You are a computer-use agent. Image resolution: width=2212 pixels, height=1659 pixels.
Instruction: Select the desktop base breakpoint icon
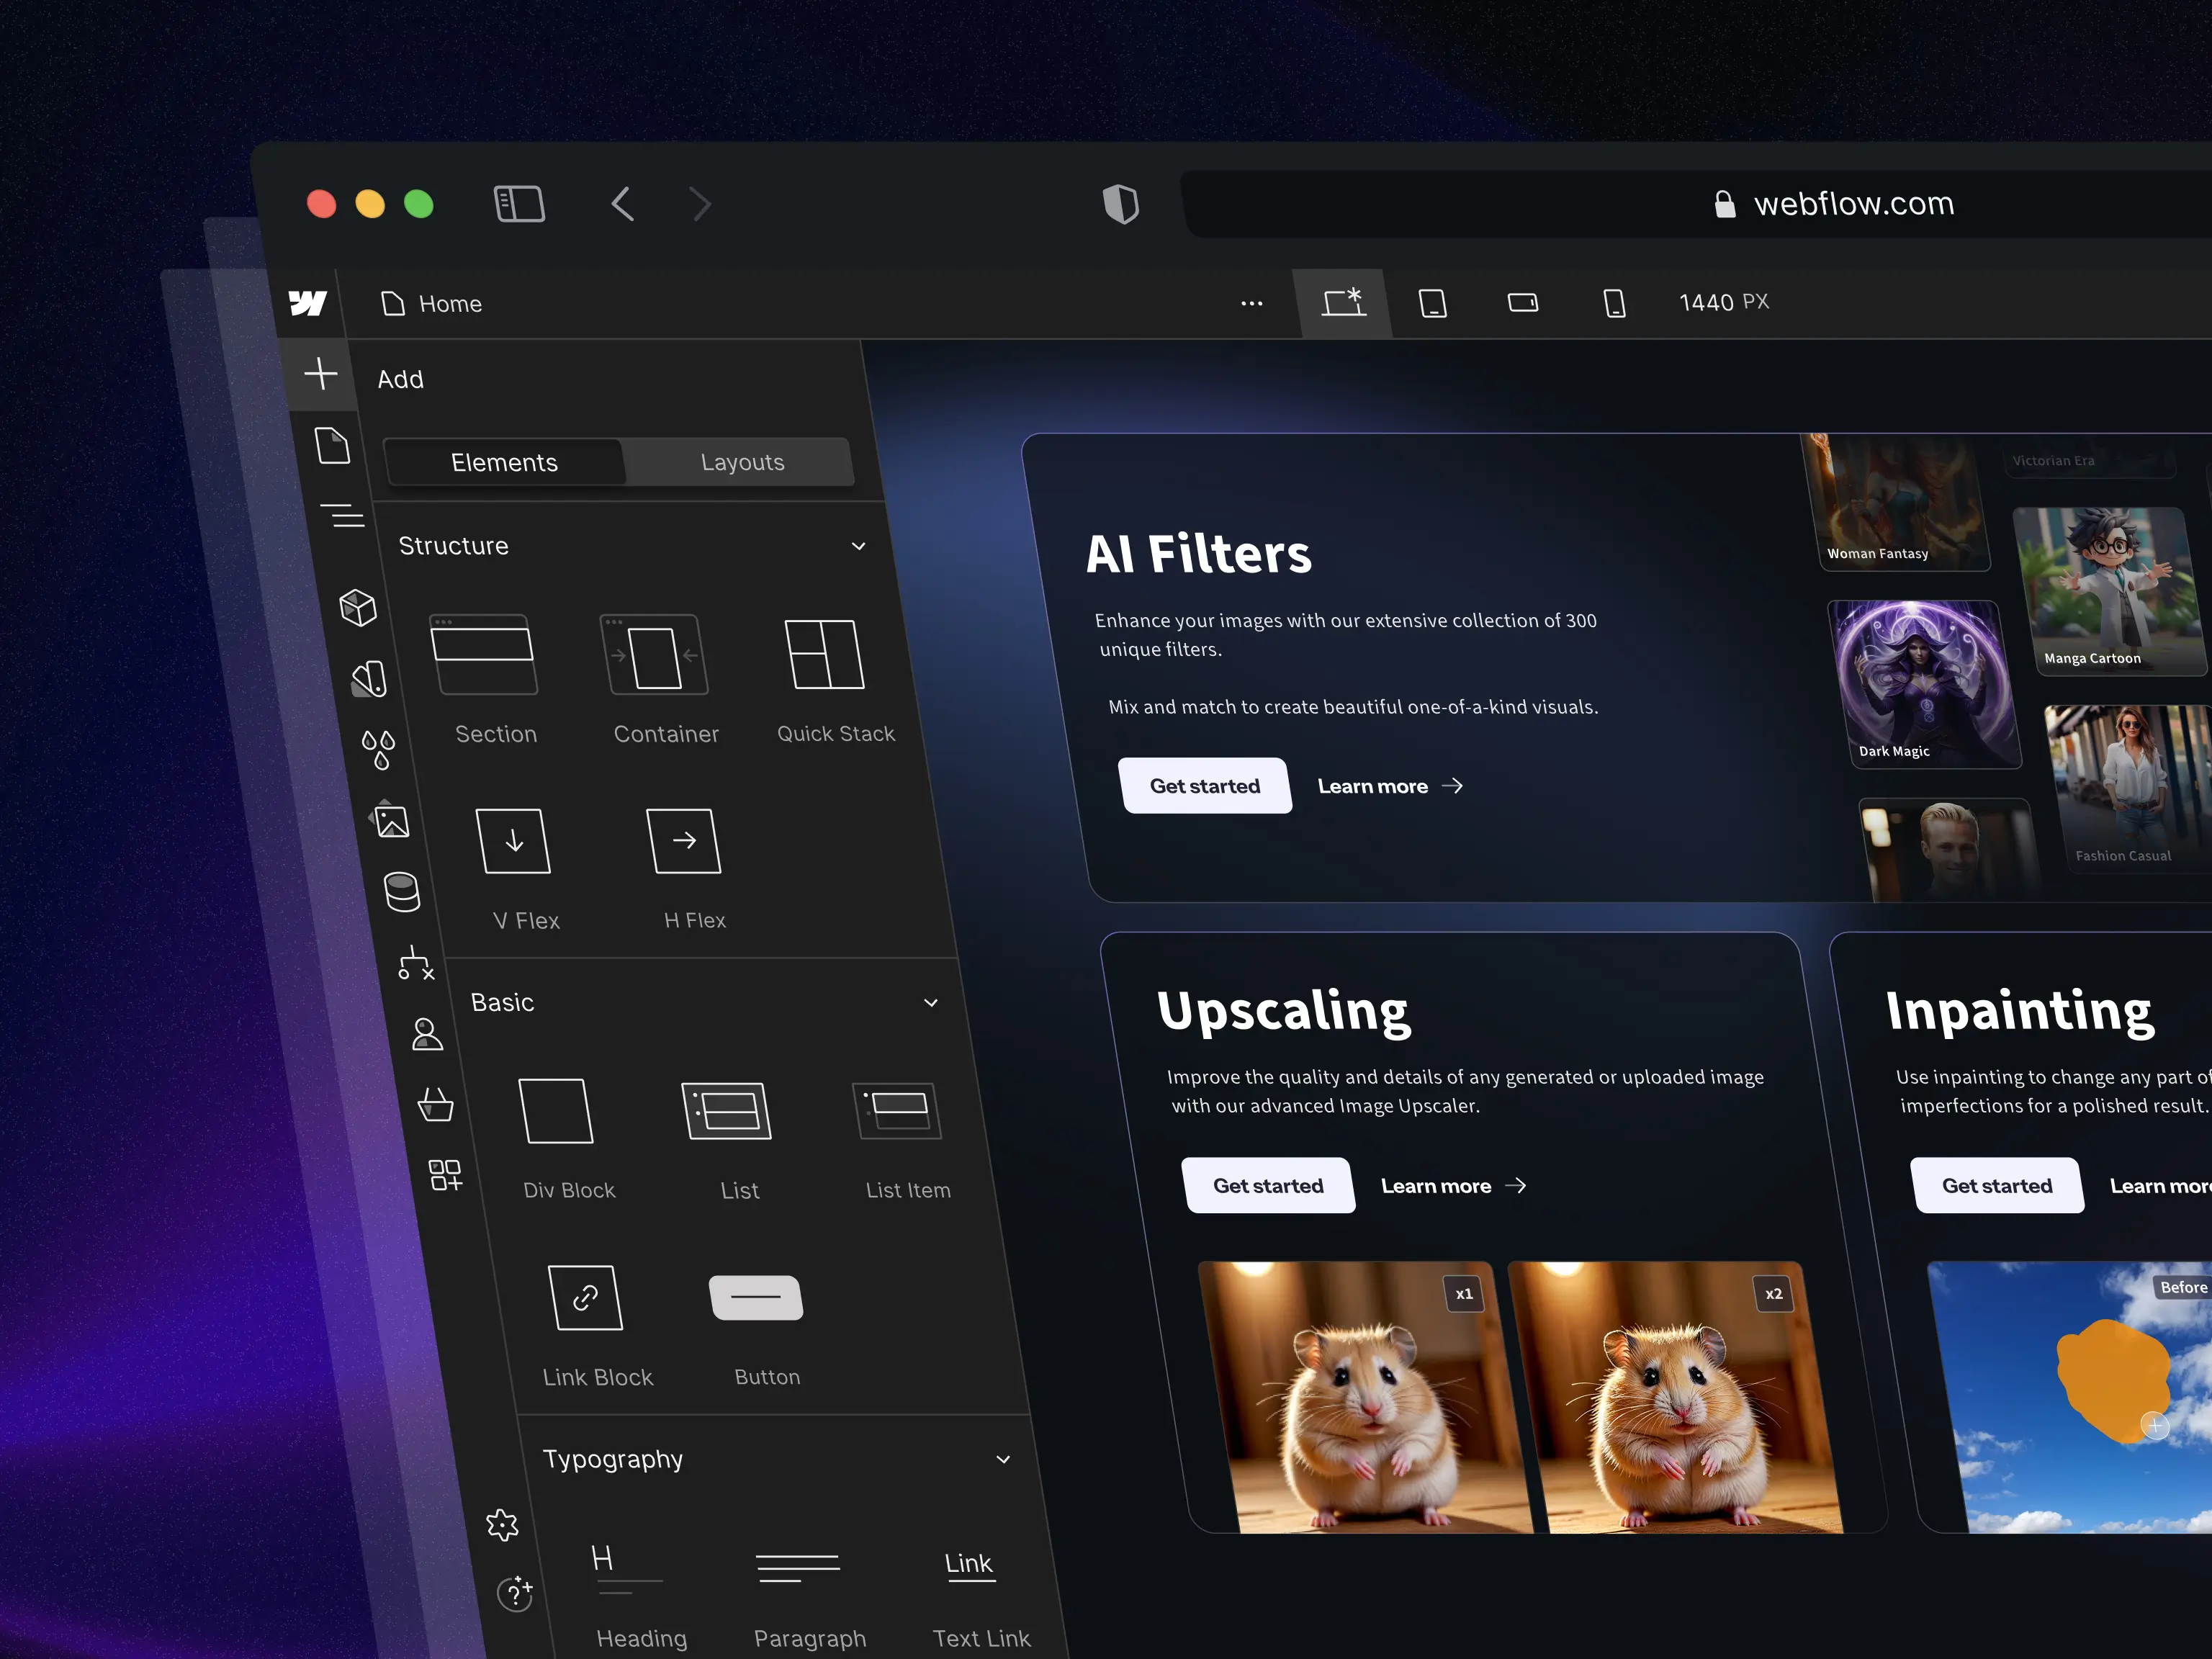click(x=1344, y=302)
